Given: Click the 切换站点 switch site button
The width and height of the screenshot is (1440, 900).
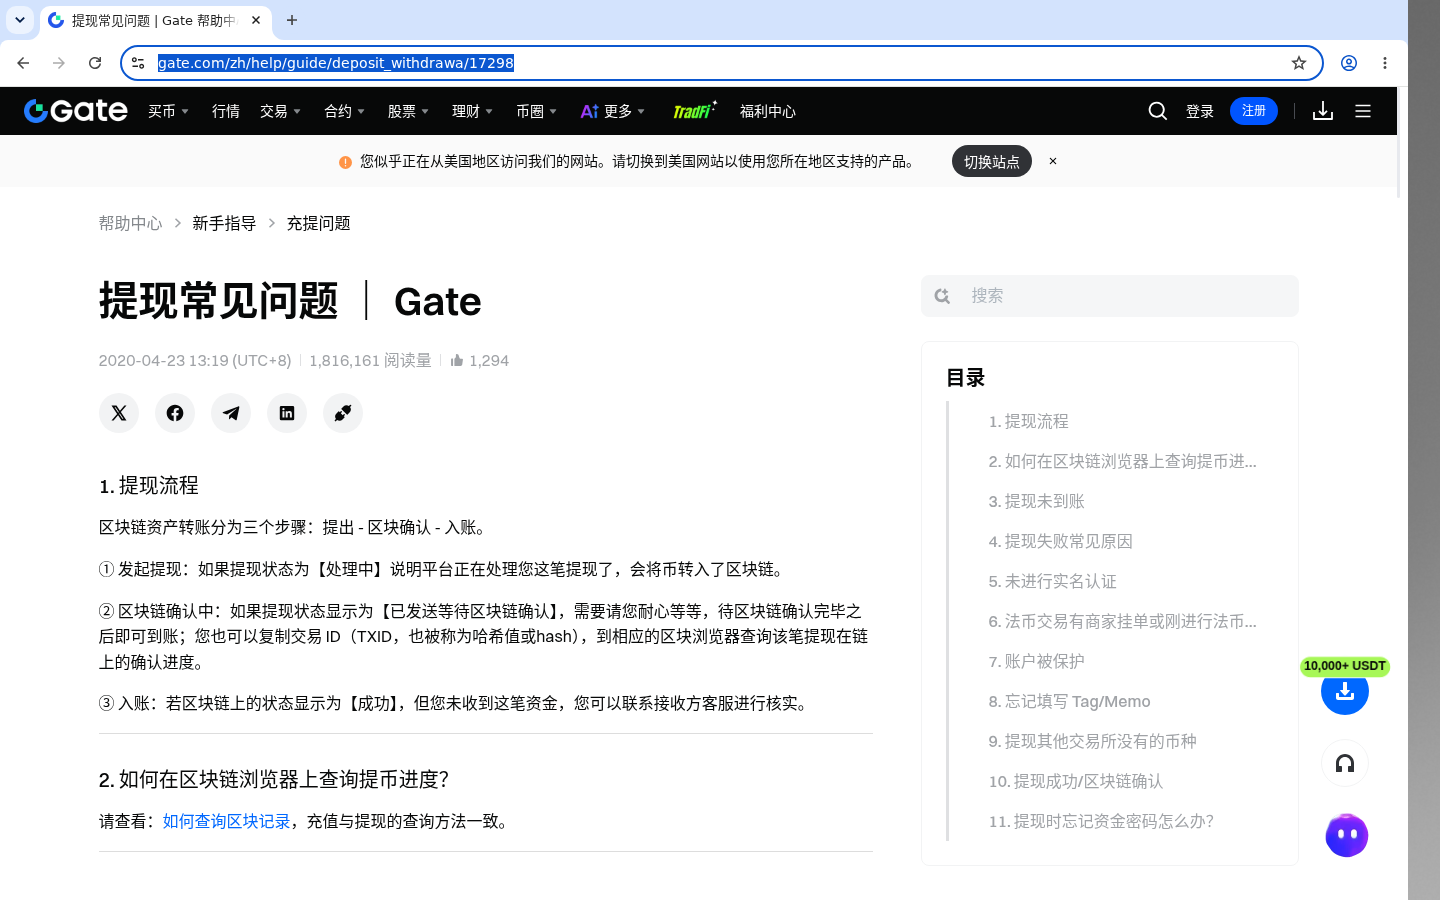Looking at the screenshot, I should point(992,161).
